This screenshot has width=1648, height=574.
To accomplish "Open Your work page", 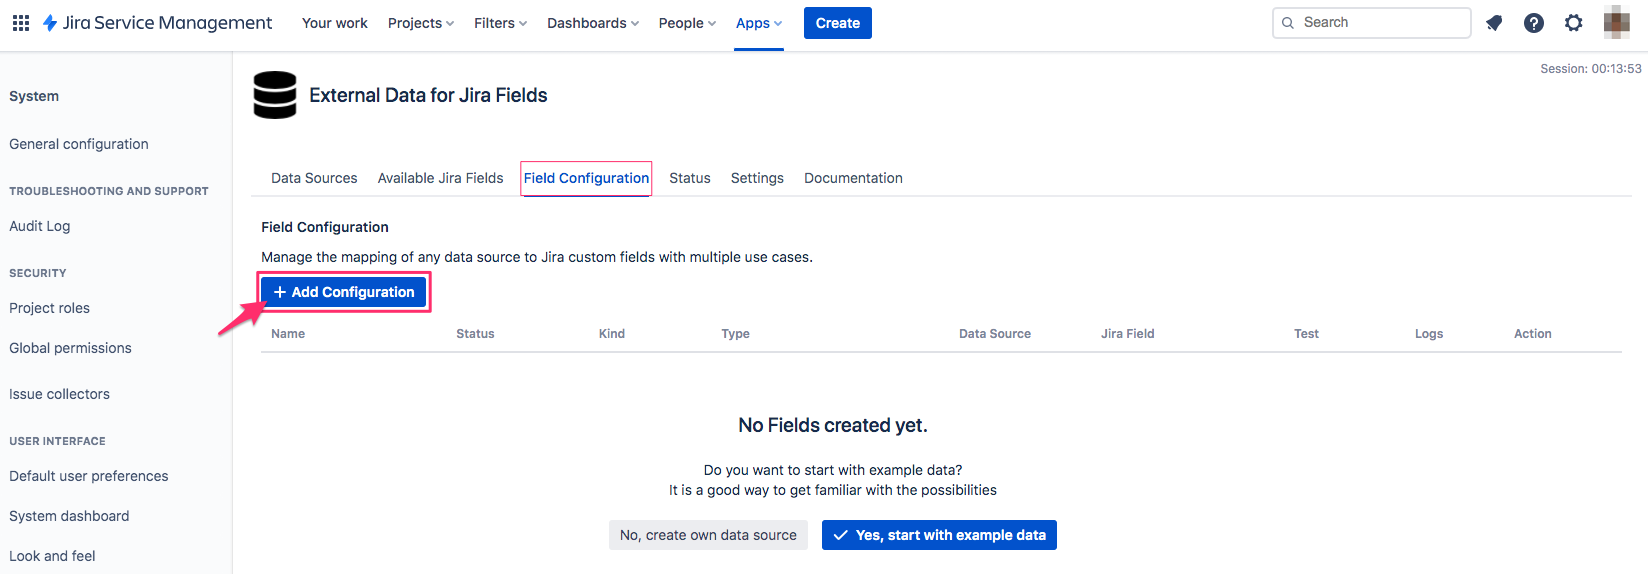I will click(335, 23).
